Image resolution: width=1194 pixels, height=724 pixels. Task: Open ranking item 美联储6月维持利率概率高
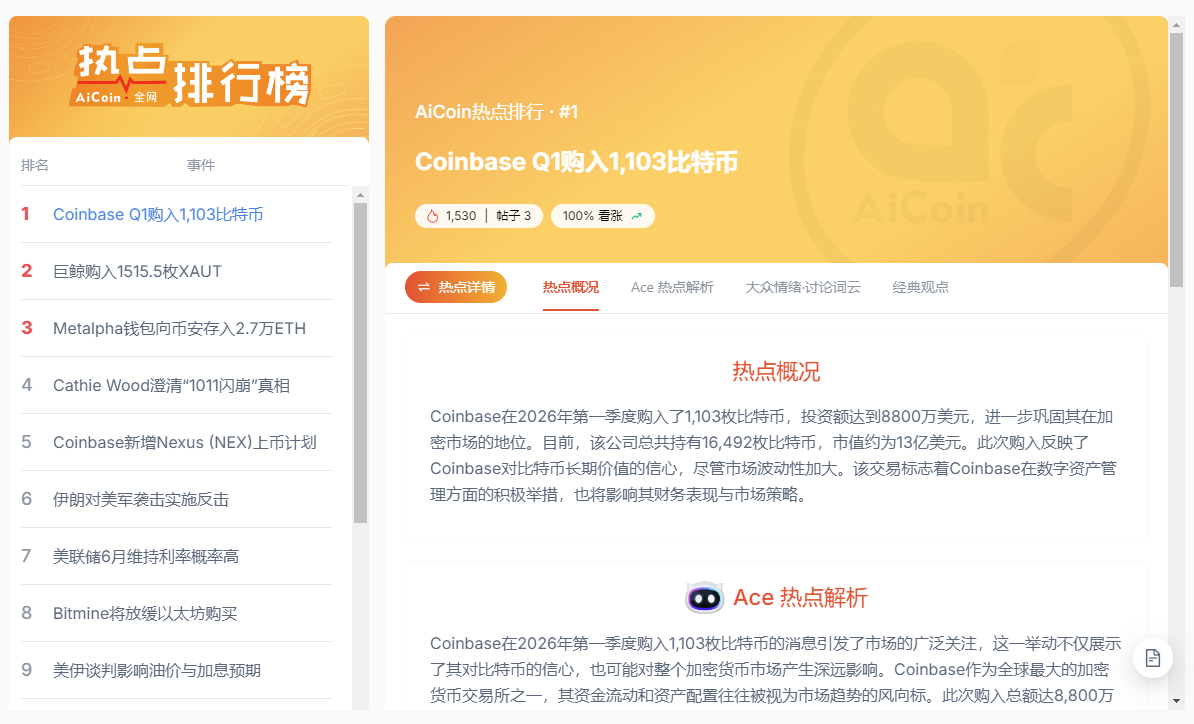pos(177,557)
